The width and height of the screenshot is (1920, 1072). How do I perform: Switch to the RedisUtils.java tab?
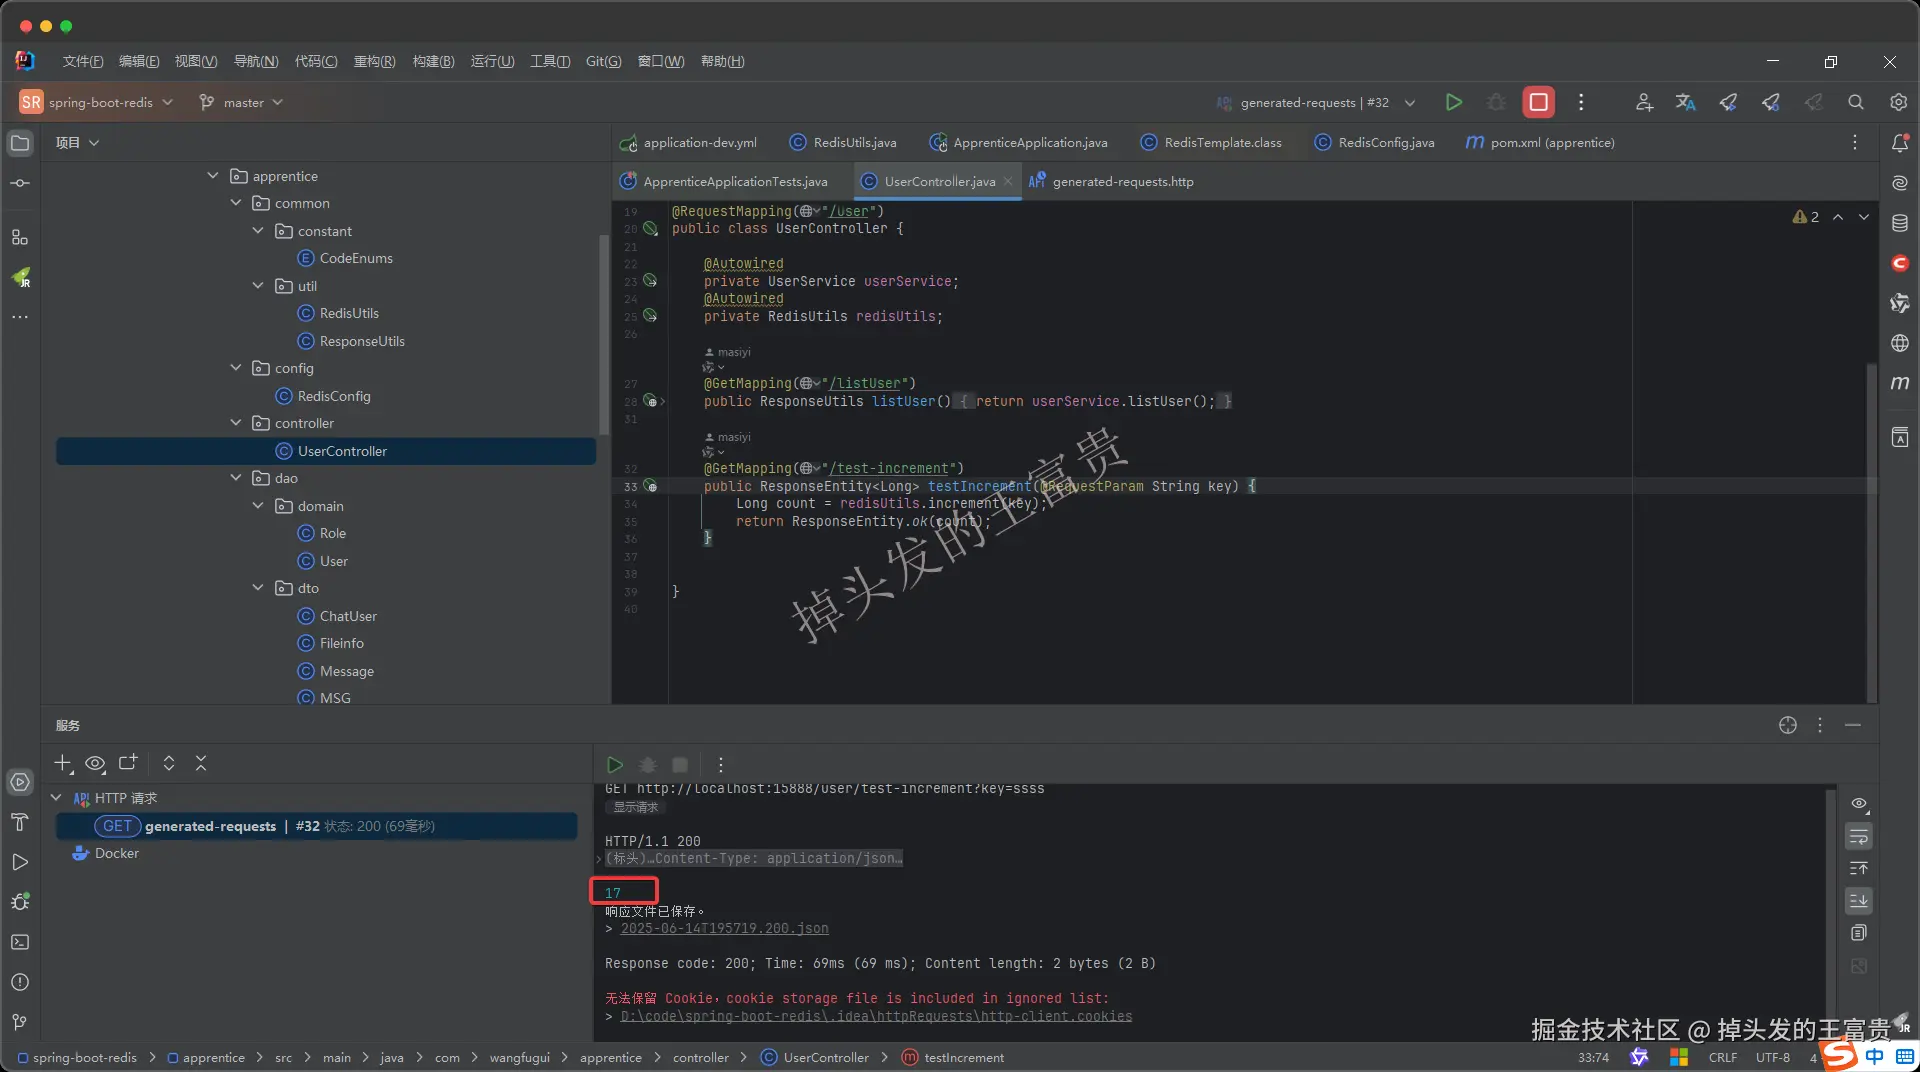(843, 143)
